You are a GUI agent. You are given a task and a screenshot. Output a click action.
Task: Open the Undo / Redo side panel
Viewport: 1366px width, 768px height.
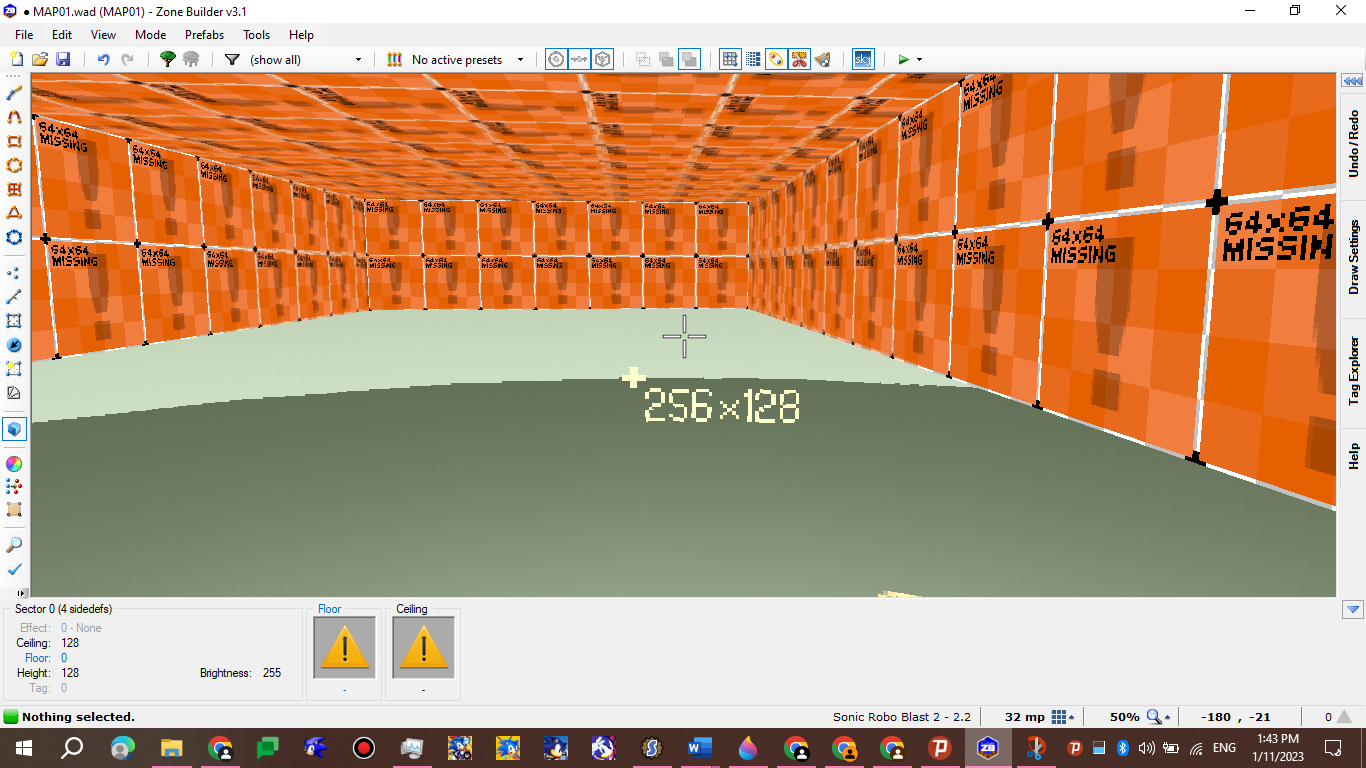point(1353,145)
